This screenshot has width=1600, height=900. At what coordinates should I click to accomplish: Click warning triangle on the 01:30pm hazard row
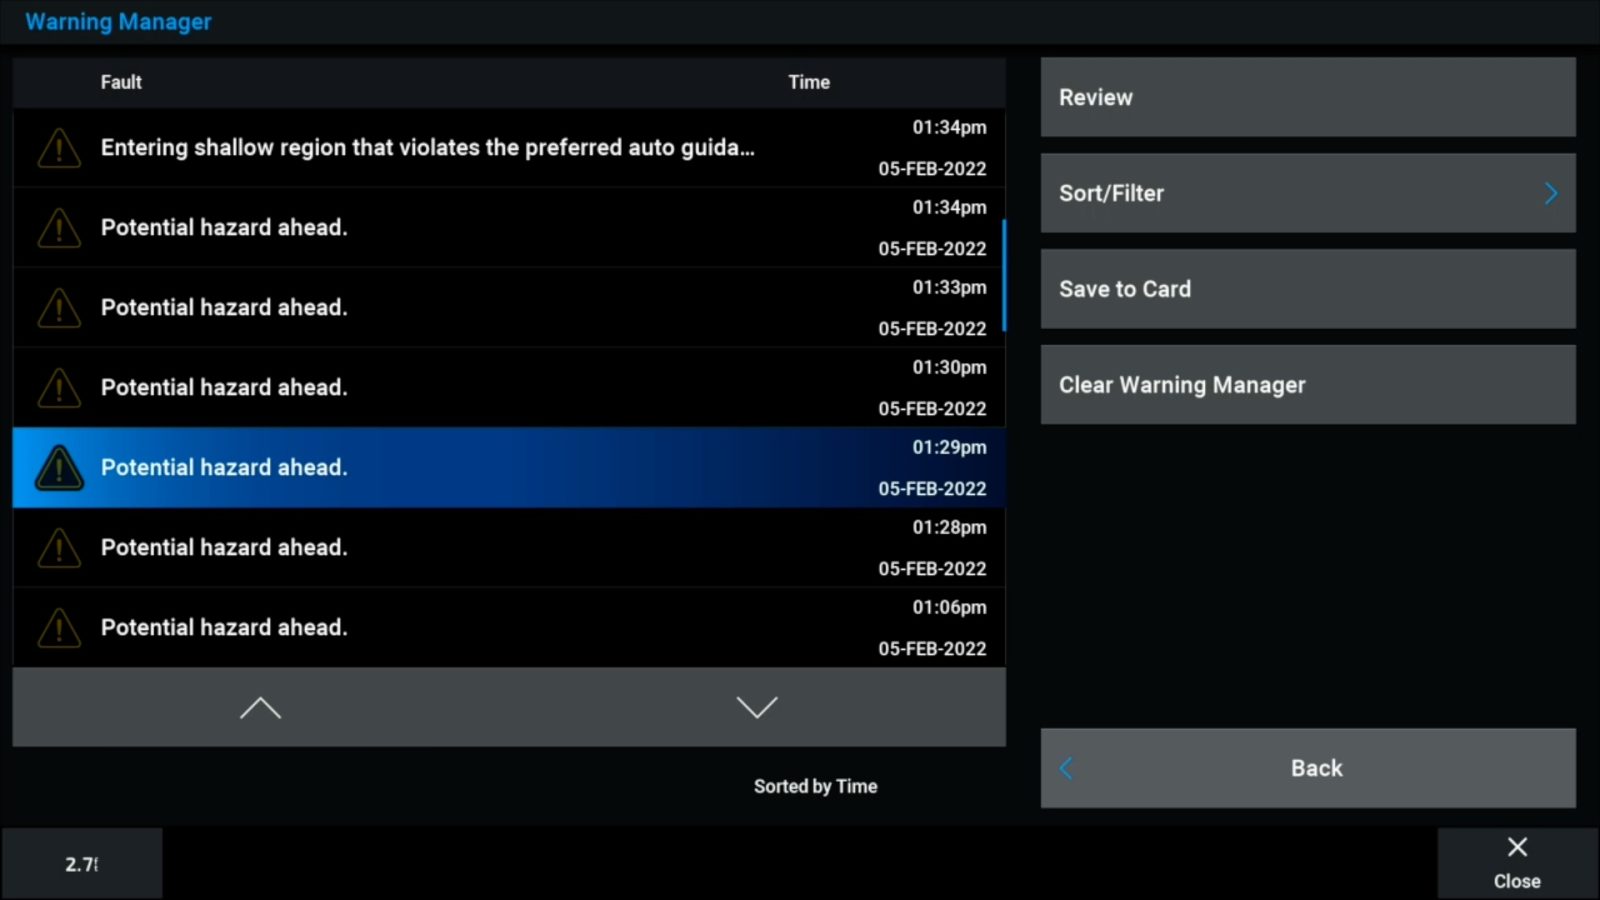coord(59,388)
